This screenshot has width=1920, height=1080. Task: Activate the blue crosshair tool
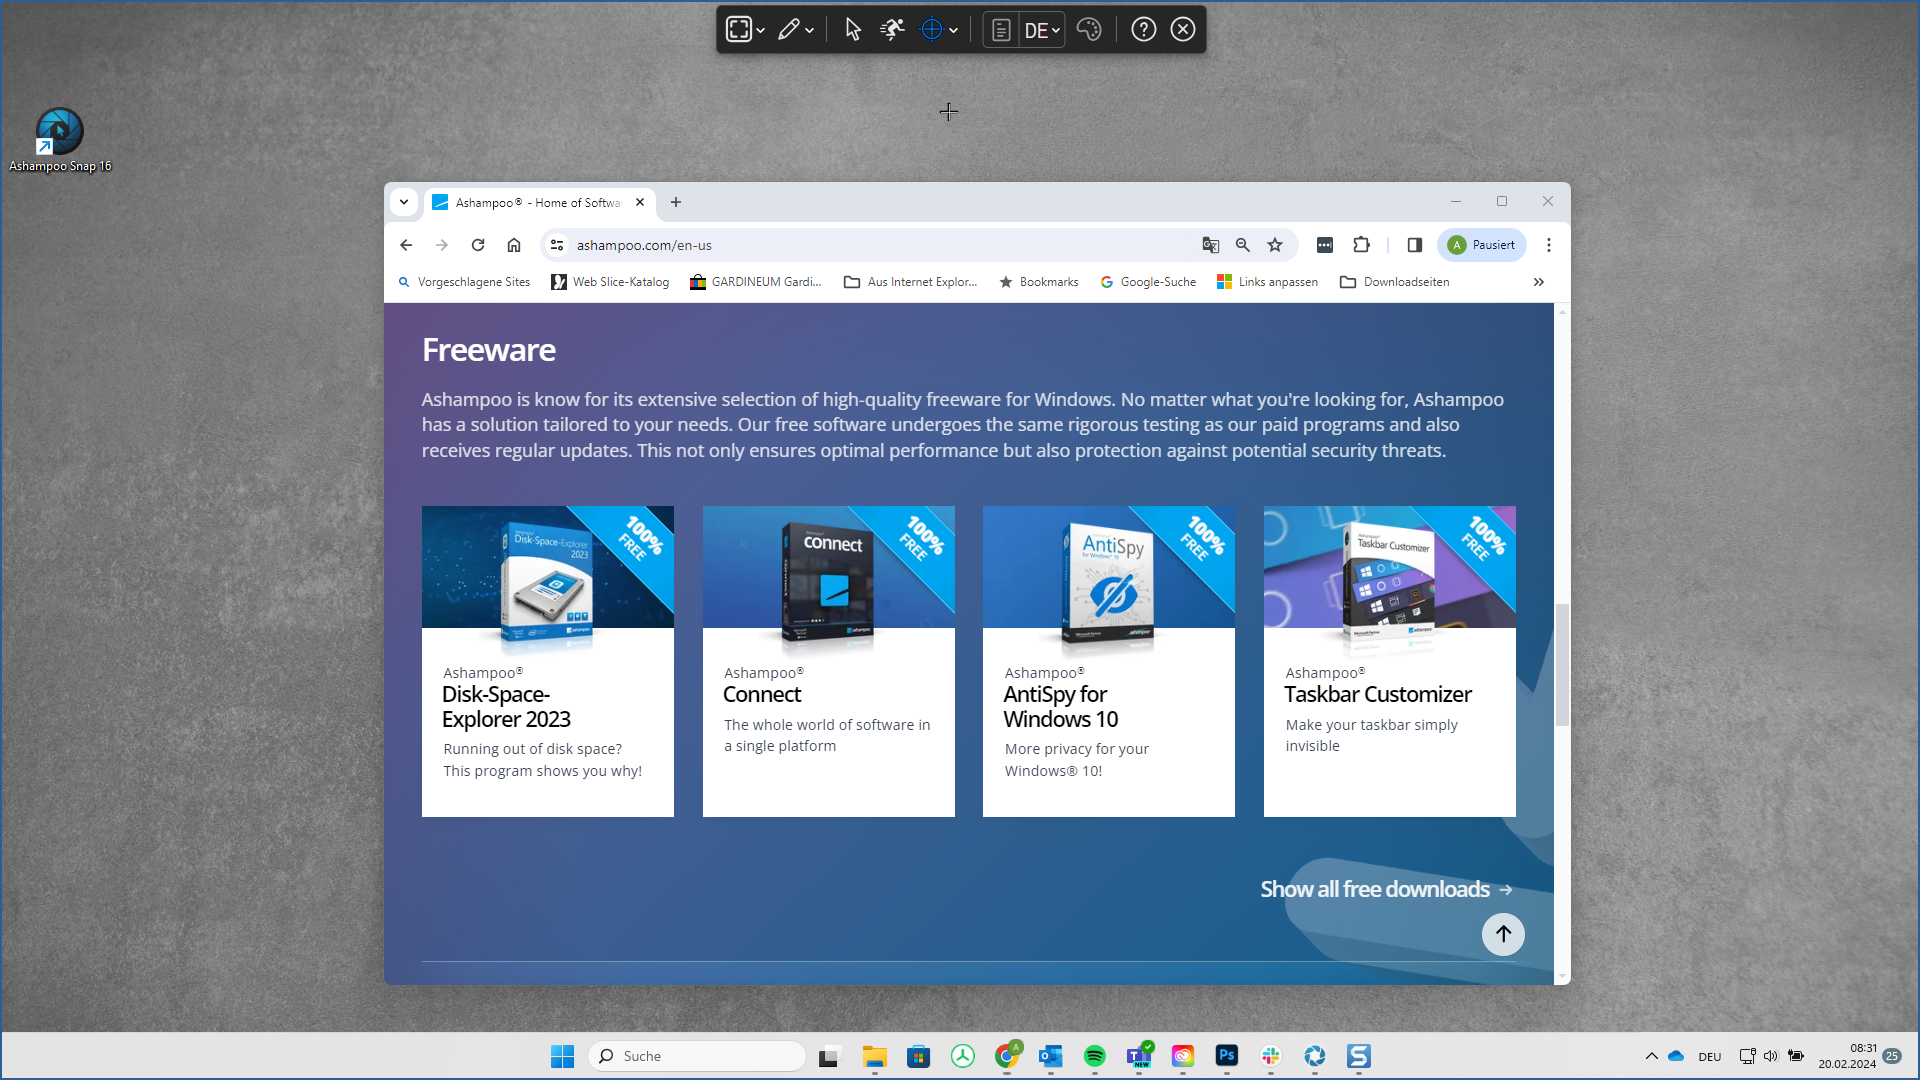coord(931,29)
